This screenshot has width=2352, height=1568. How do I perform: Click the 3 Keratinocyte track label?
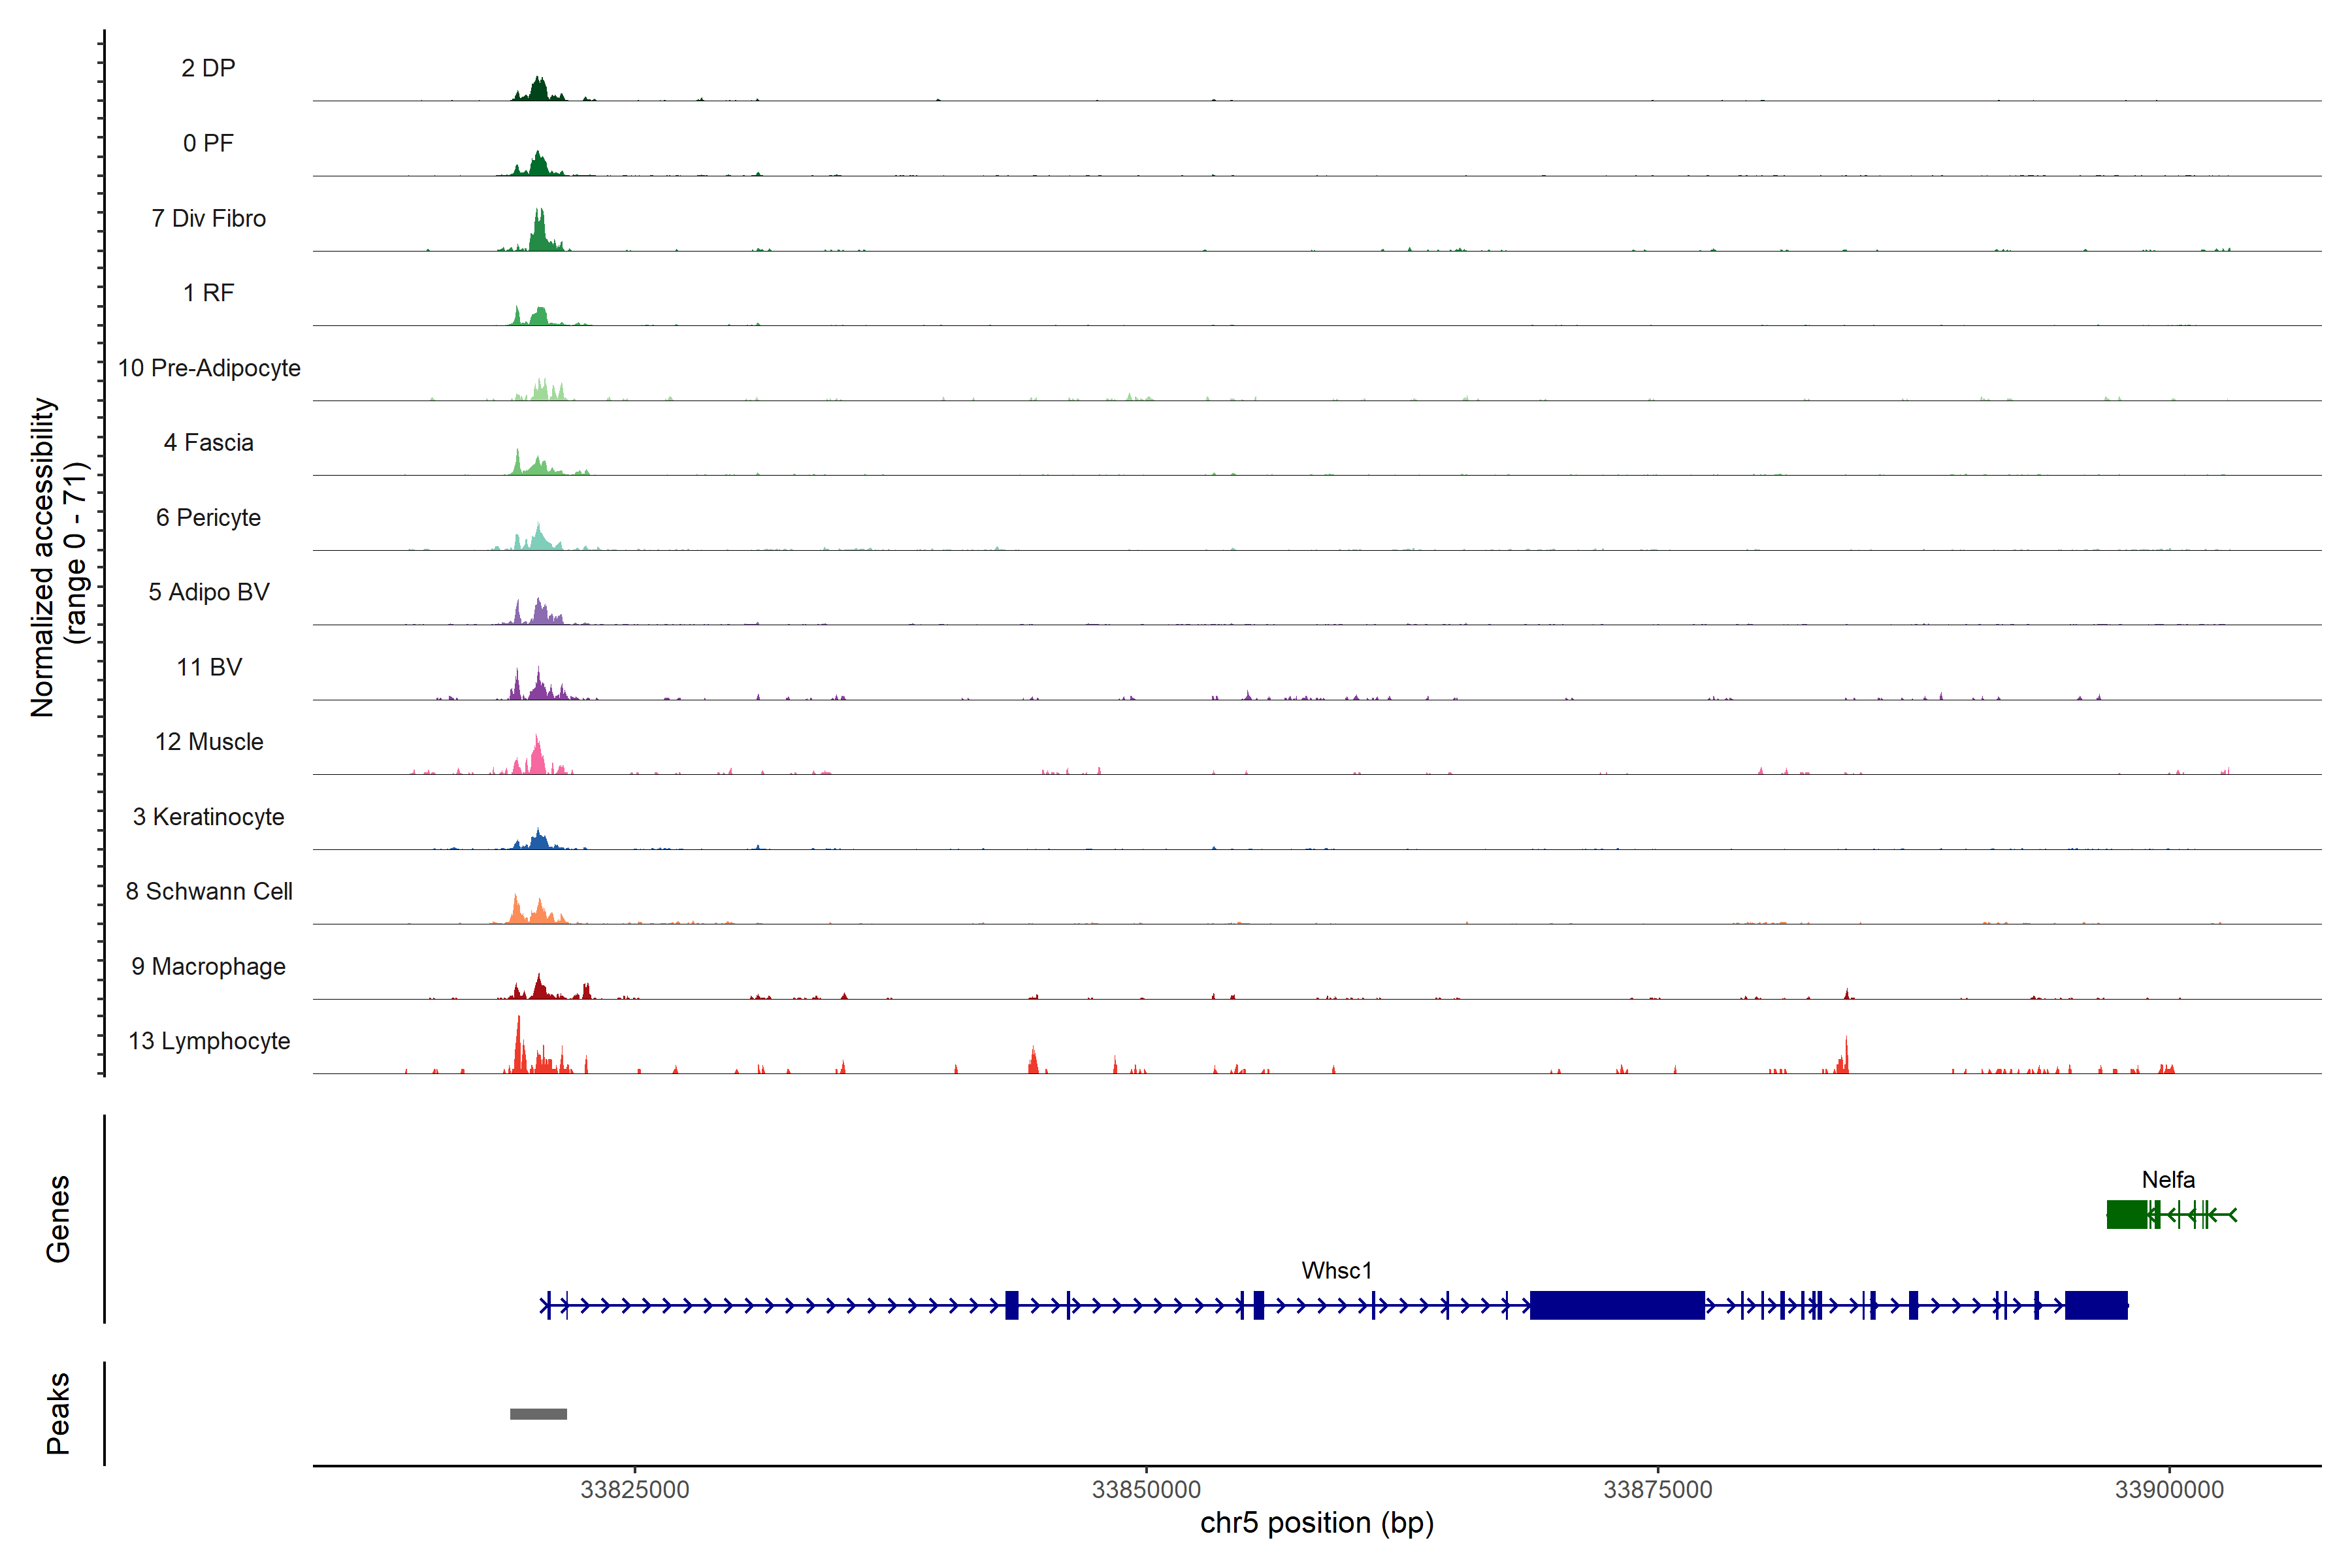click(208, 817)
